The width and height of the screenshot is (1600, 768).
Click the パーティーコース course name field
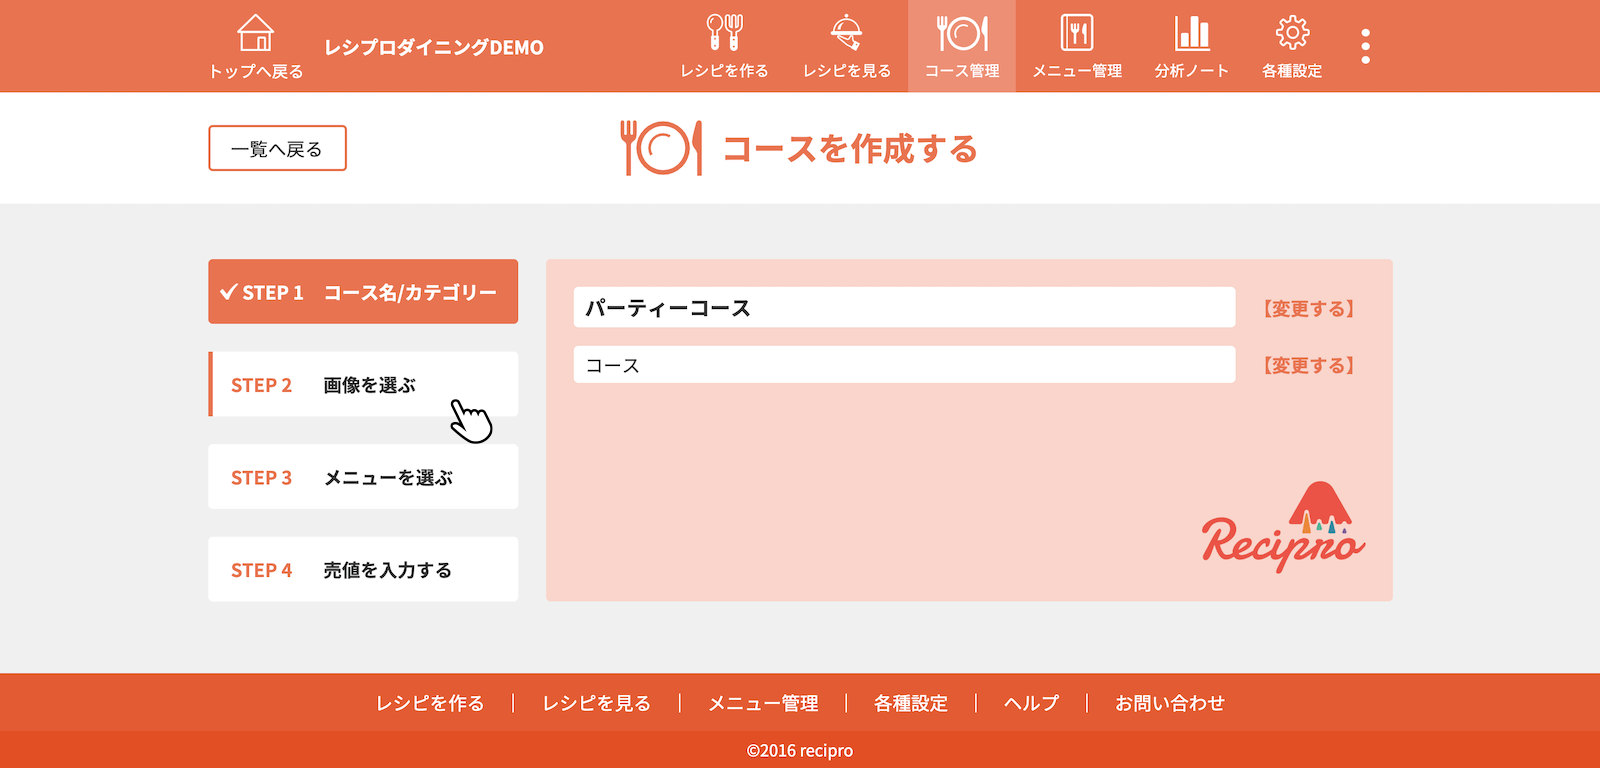click(x=904, y=308)
